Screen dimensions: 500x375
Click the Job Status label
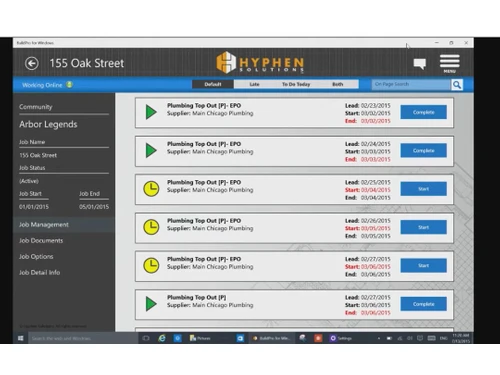32,168
